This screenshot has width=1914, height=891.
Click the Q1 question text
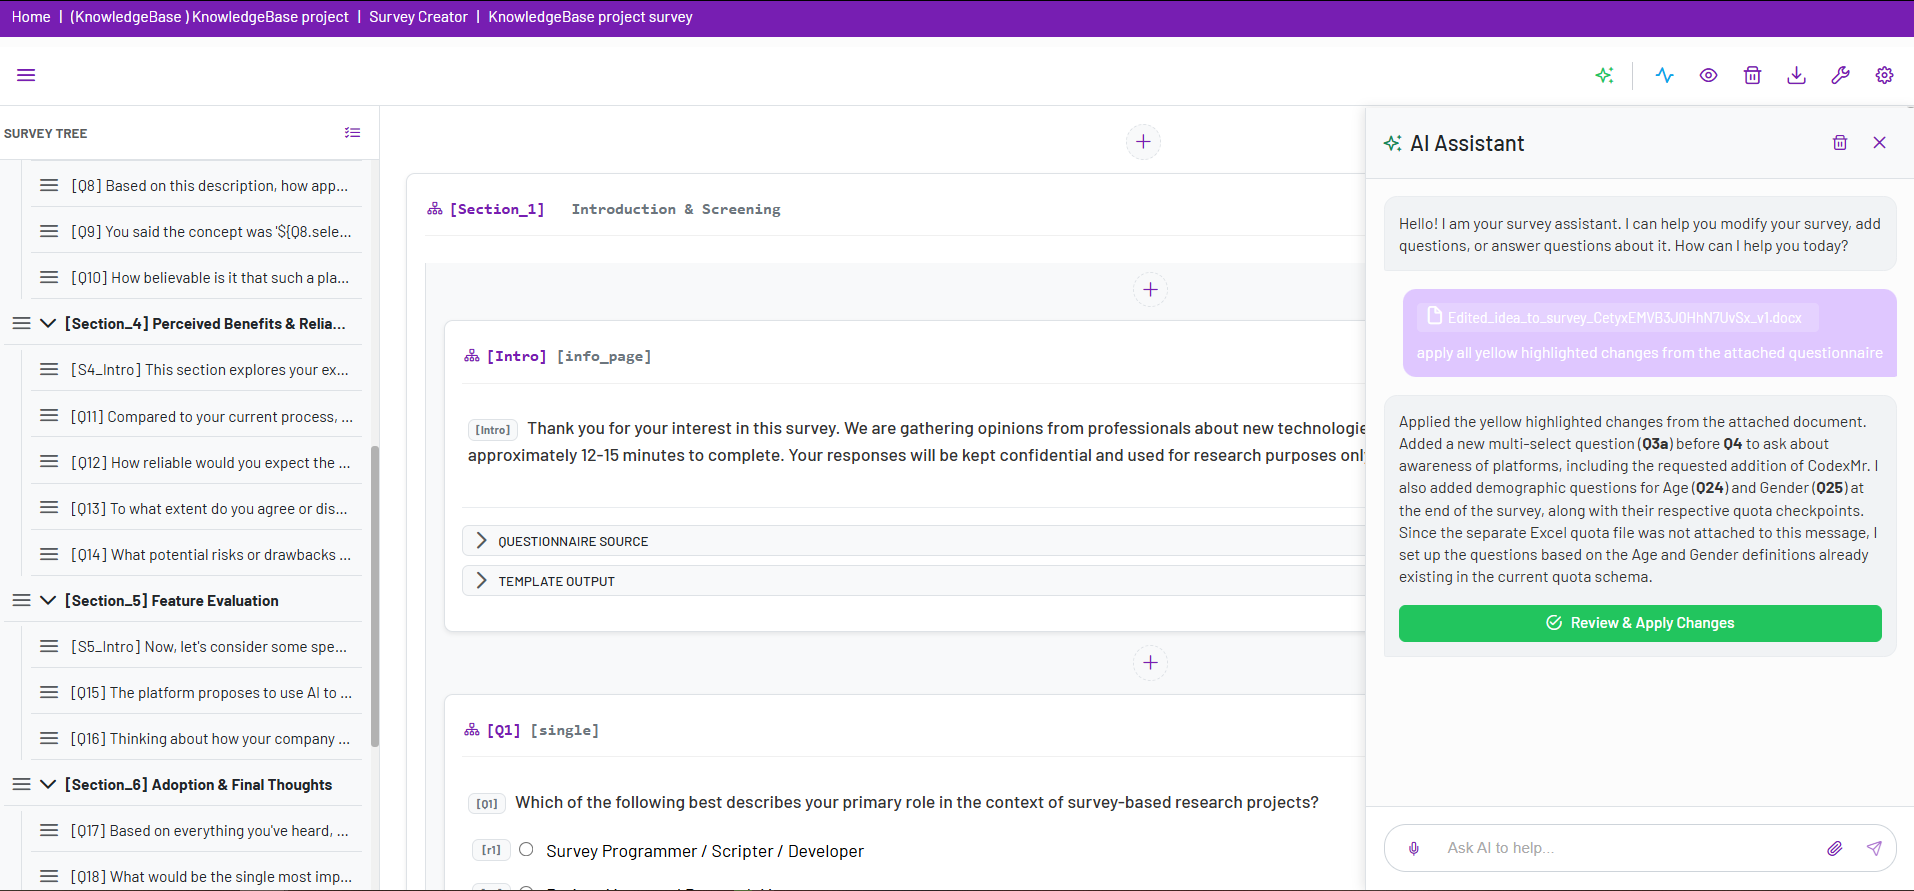click(x=917, y=802)
